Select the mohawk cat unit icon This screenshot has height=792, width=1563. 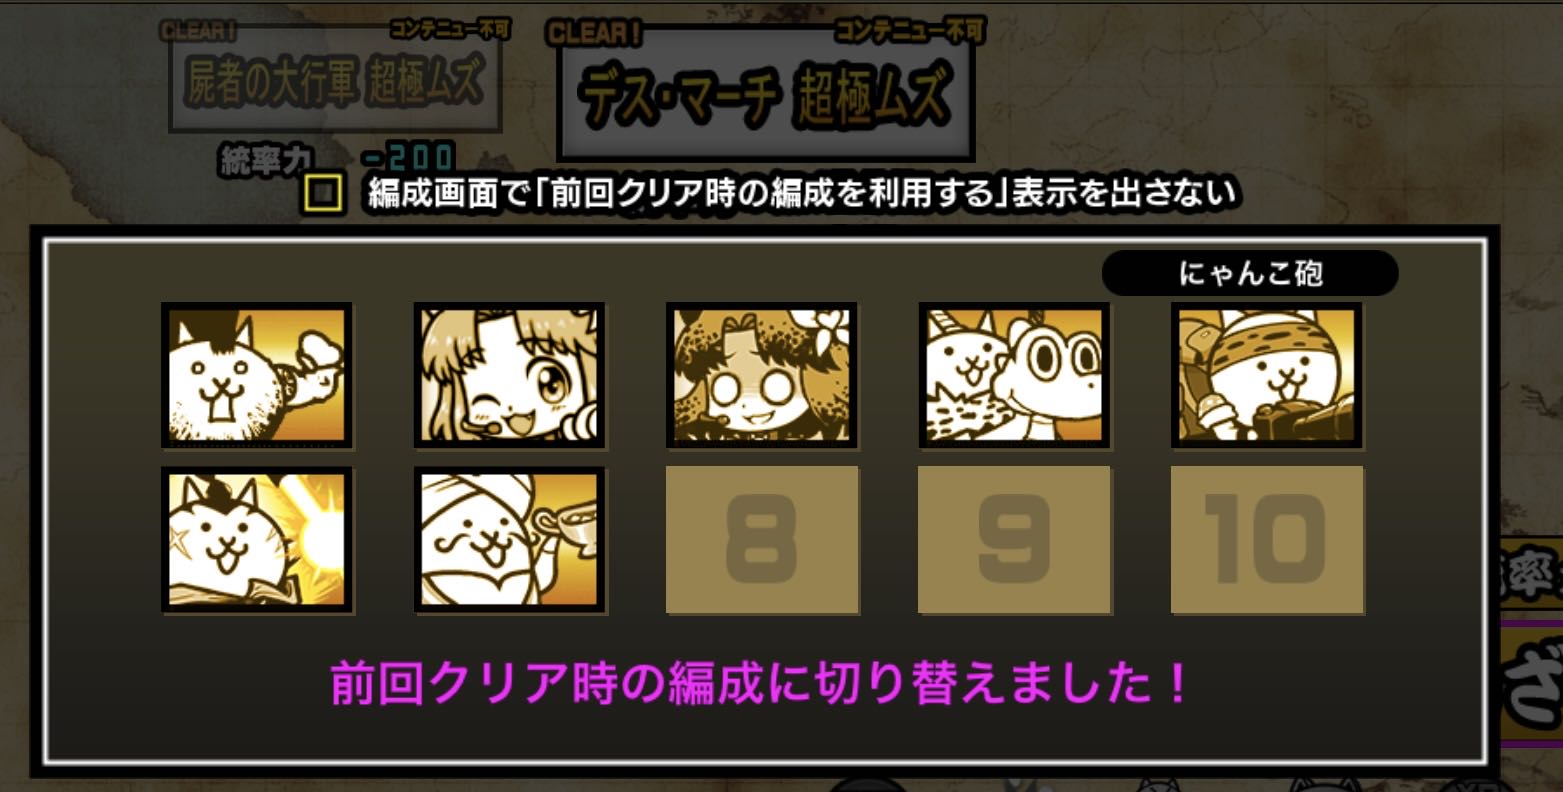pyautogui.click(x=256, y=375)
